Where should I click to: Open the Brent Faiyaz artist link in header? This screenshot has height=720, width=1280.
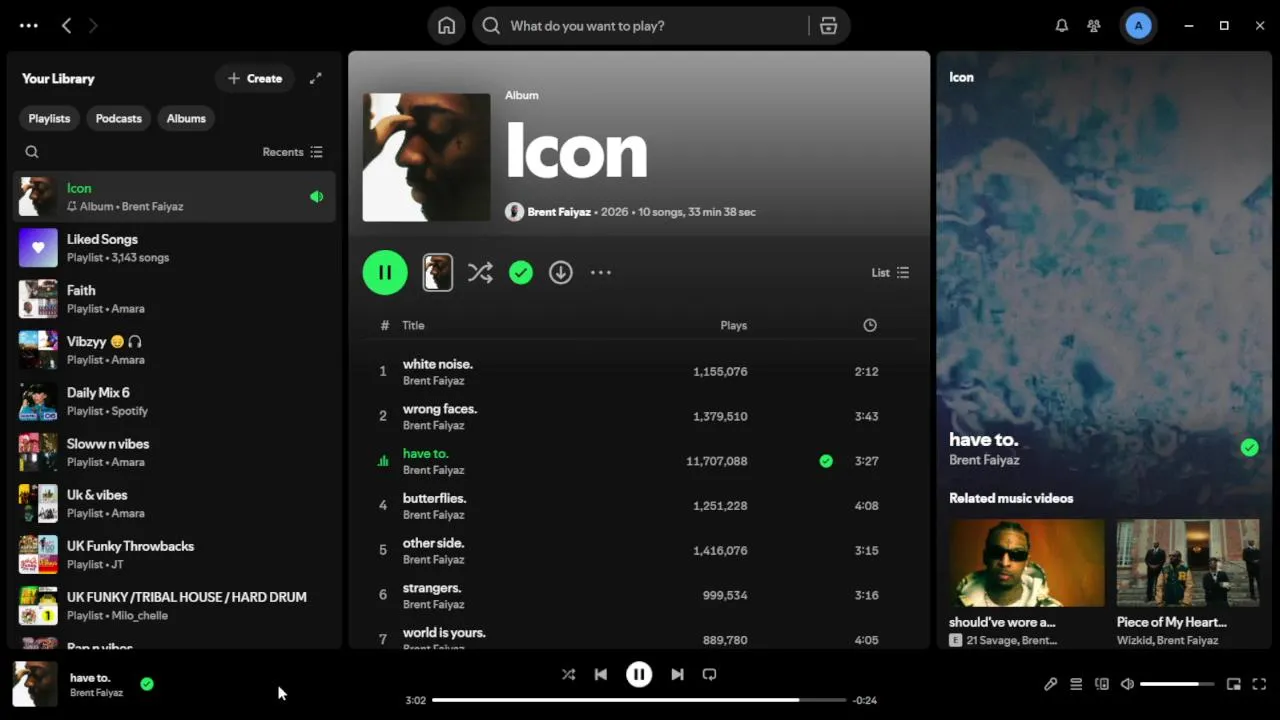tap(559, 212)
